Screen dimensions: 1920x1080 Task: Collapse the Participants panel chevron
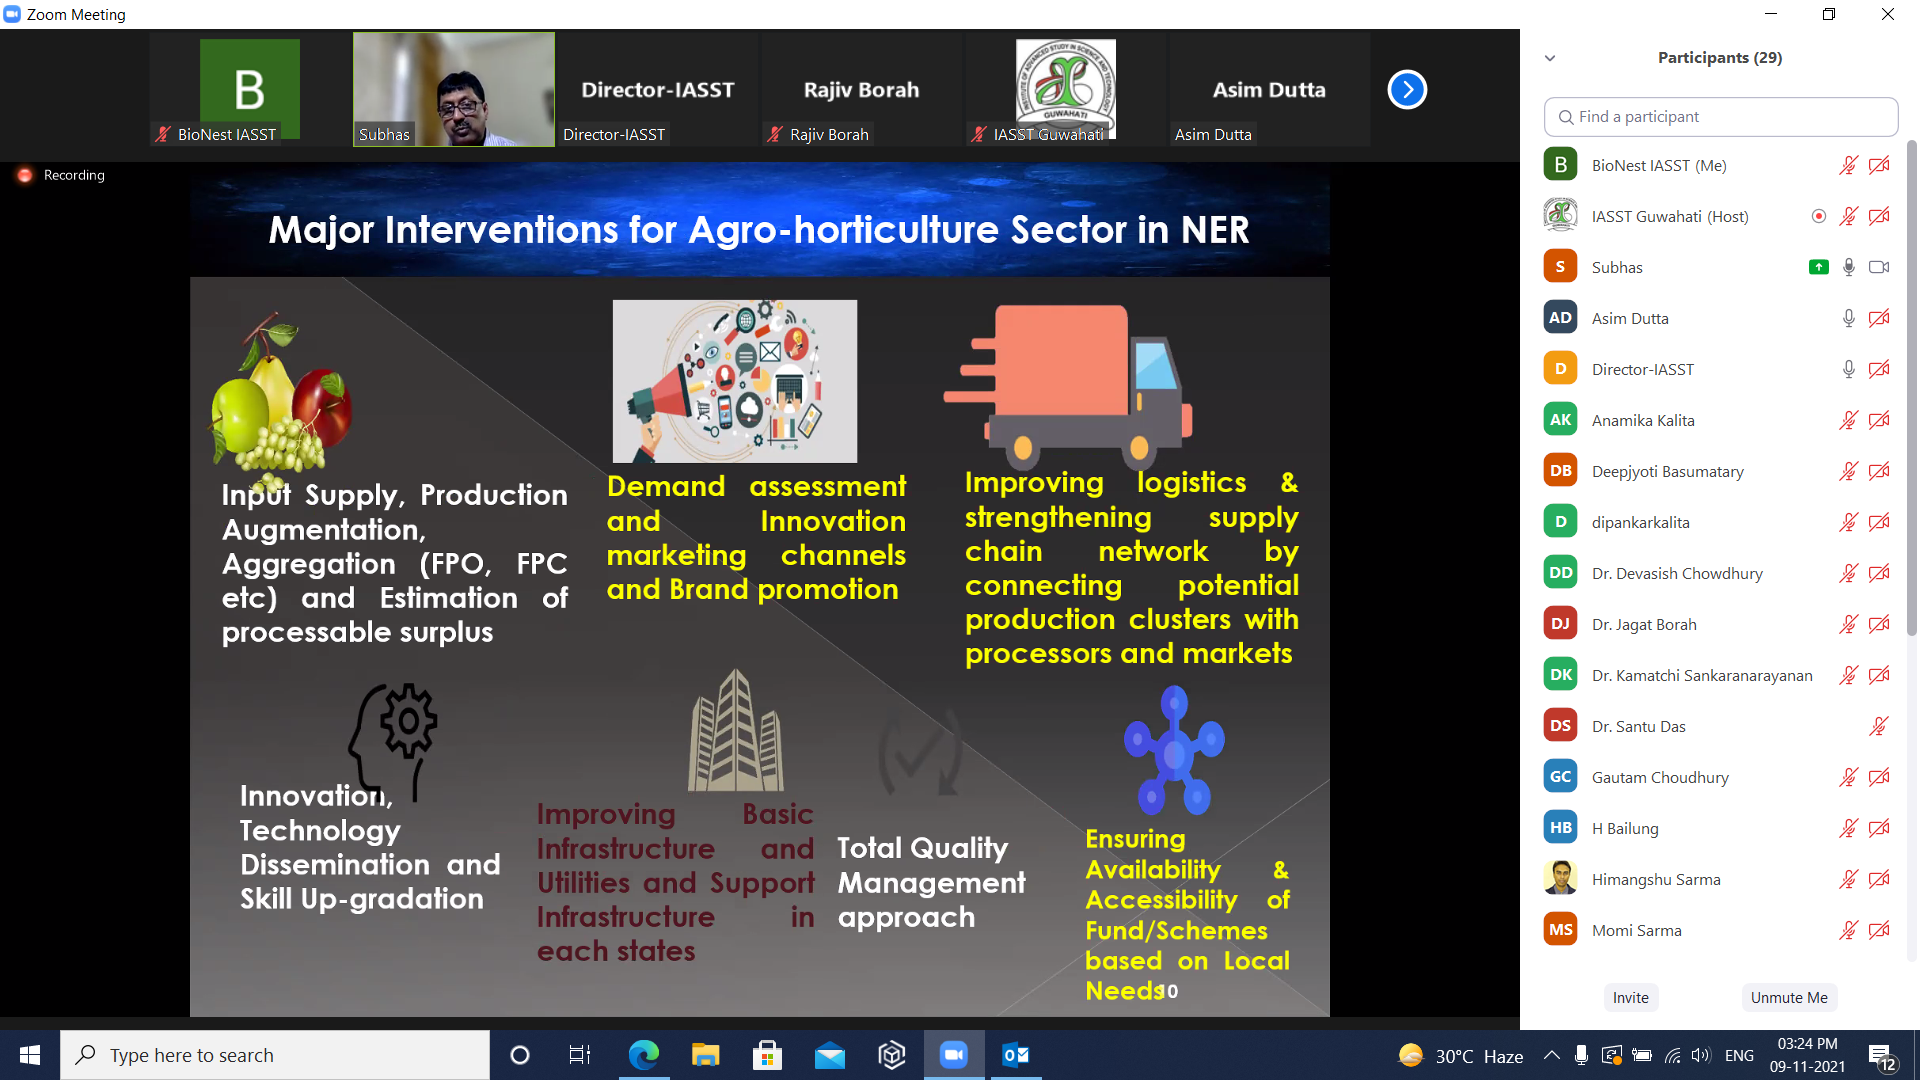click(x=1550, y=58)
